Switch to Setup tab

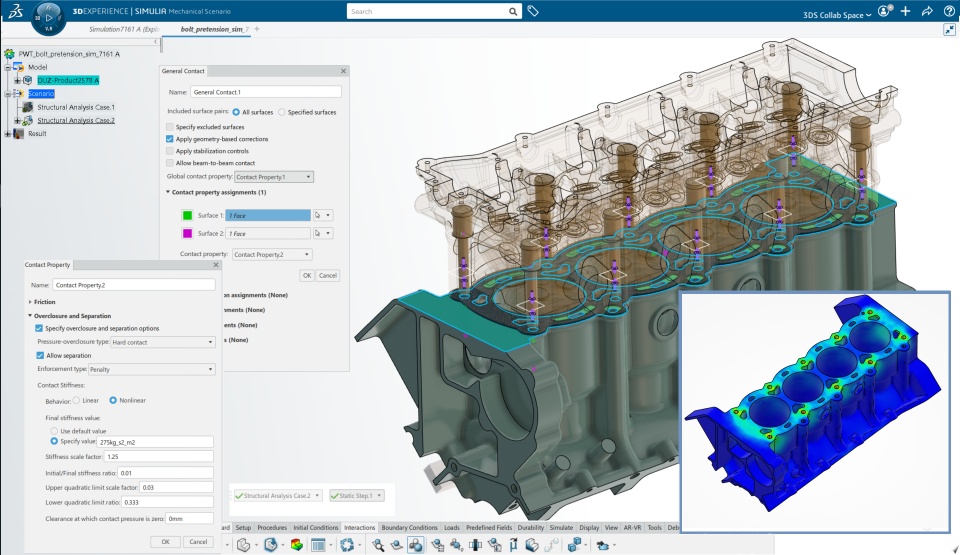click(x=243, y=527)
